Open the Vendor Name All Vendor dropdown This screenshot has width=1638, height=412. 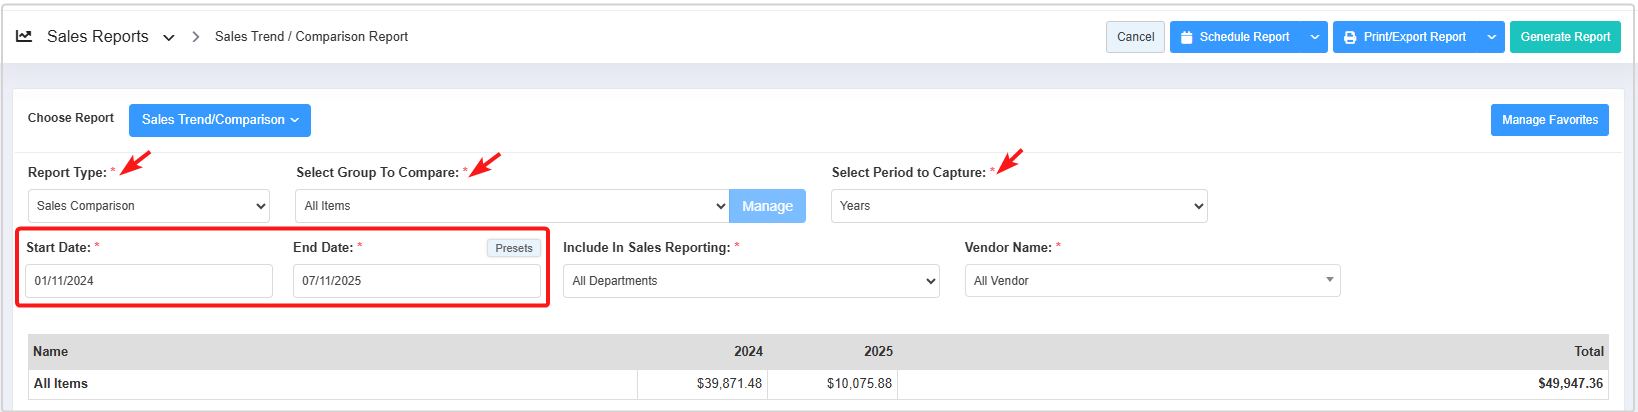click(1152, 281)
